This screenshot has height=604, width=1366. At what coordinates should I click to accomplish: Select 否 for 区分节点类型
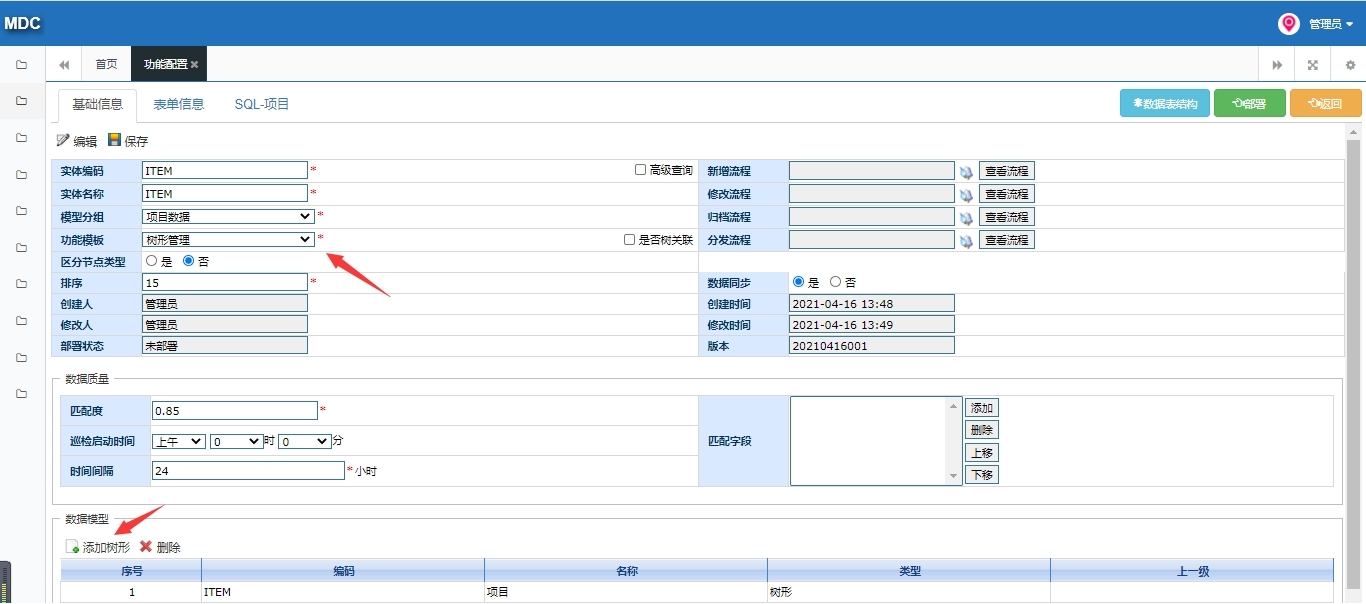tap(189, 261)
